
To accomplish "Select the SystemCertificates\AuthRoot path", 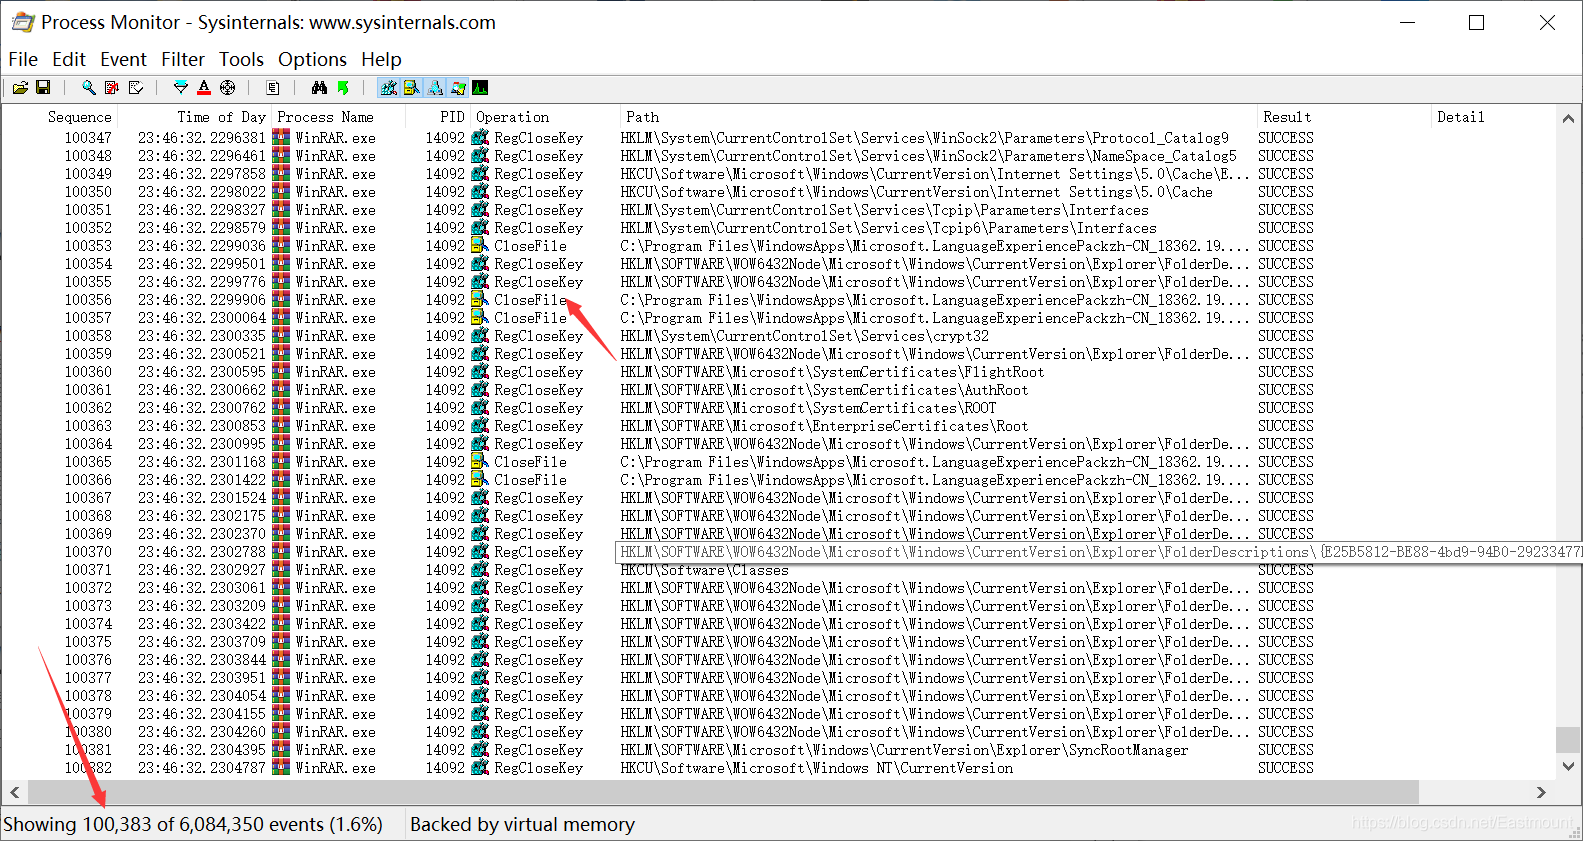I will [824, 390].
